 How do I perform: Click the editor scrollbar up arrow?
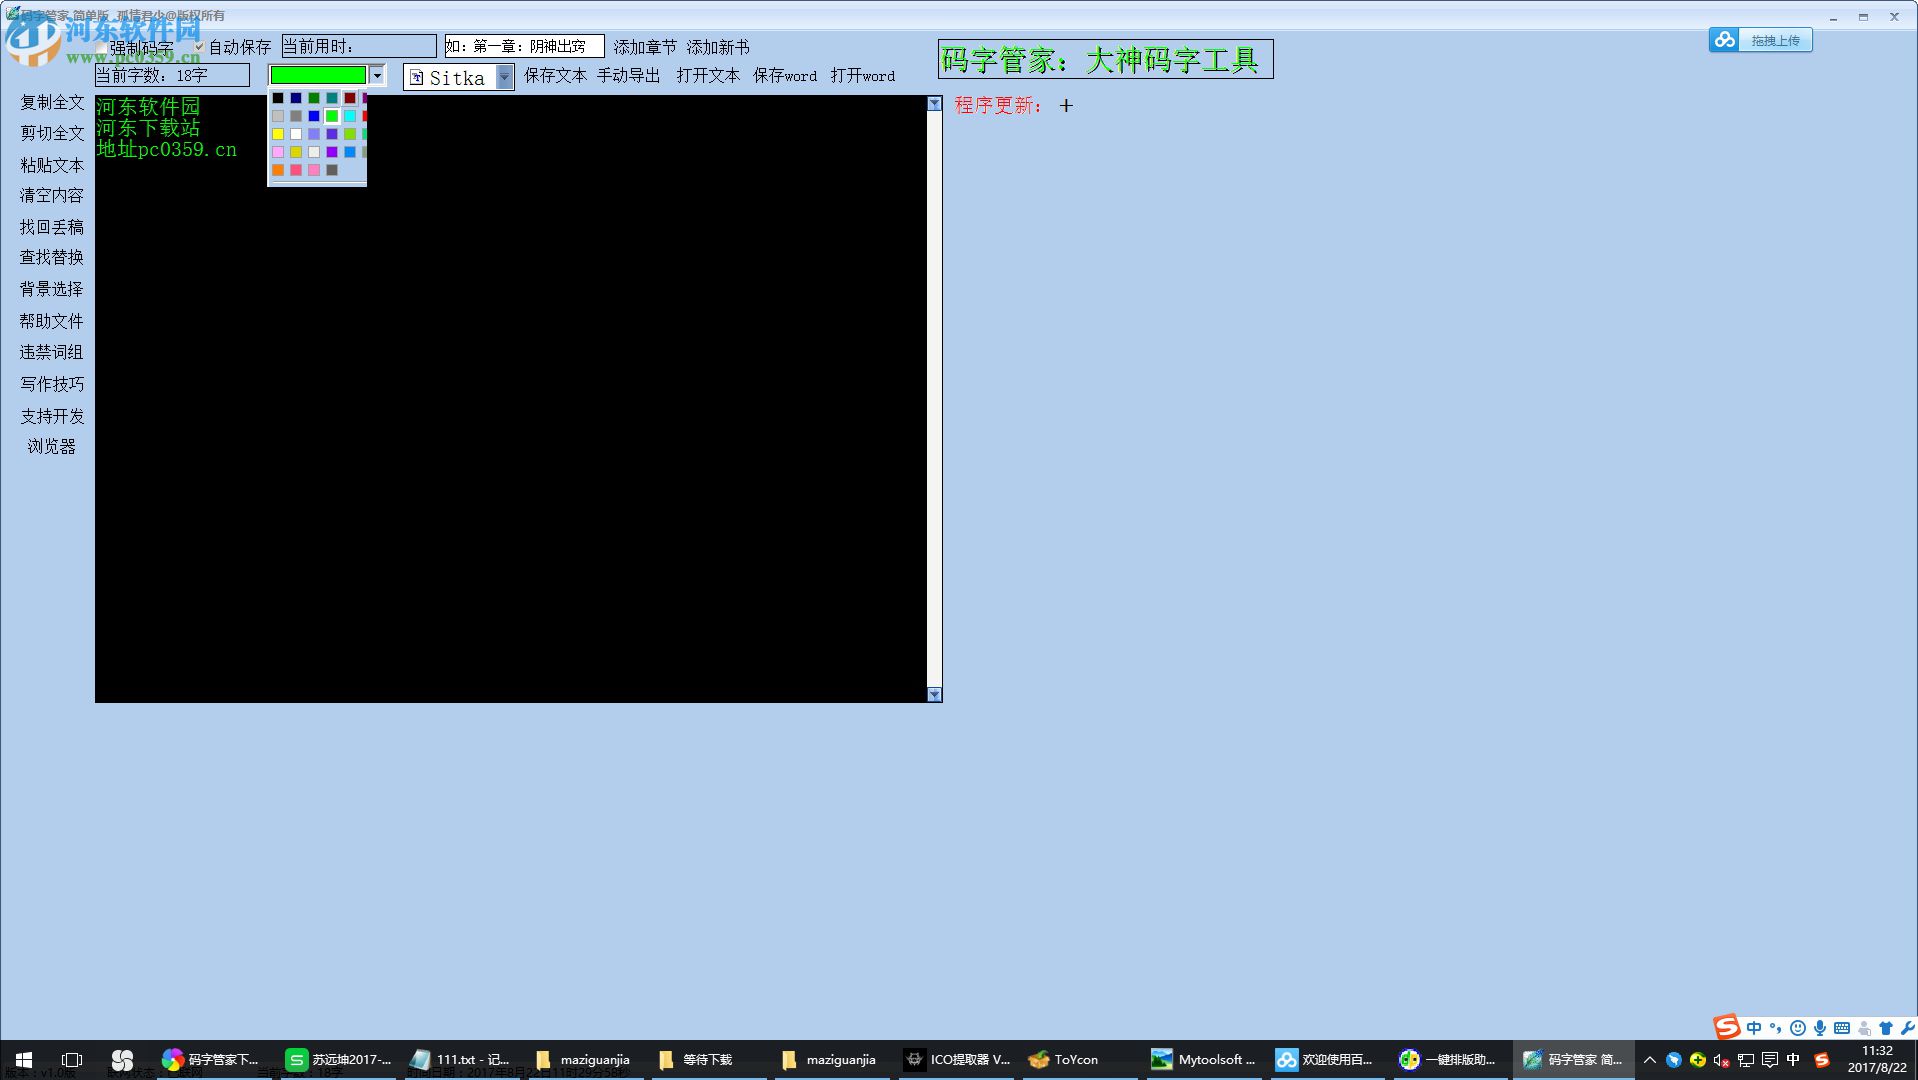pos(934,104)
